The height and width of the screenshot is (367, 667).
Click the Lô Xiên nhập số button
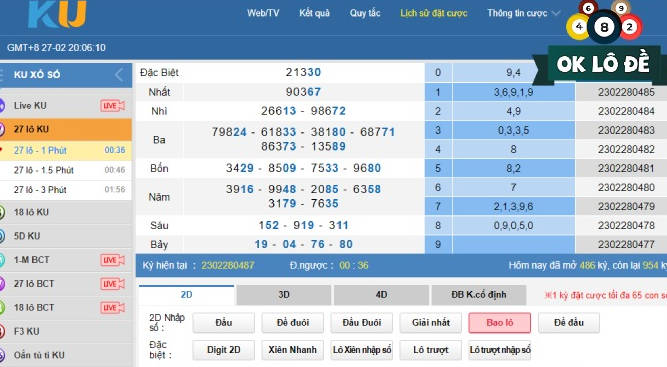point(362,350)
